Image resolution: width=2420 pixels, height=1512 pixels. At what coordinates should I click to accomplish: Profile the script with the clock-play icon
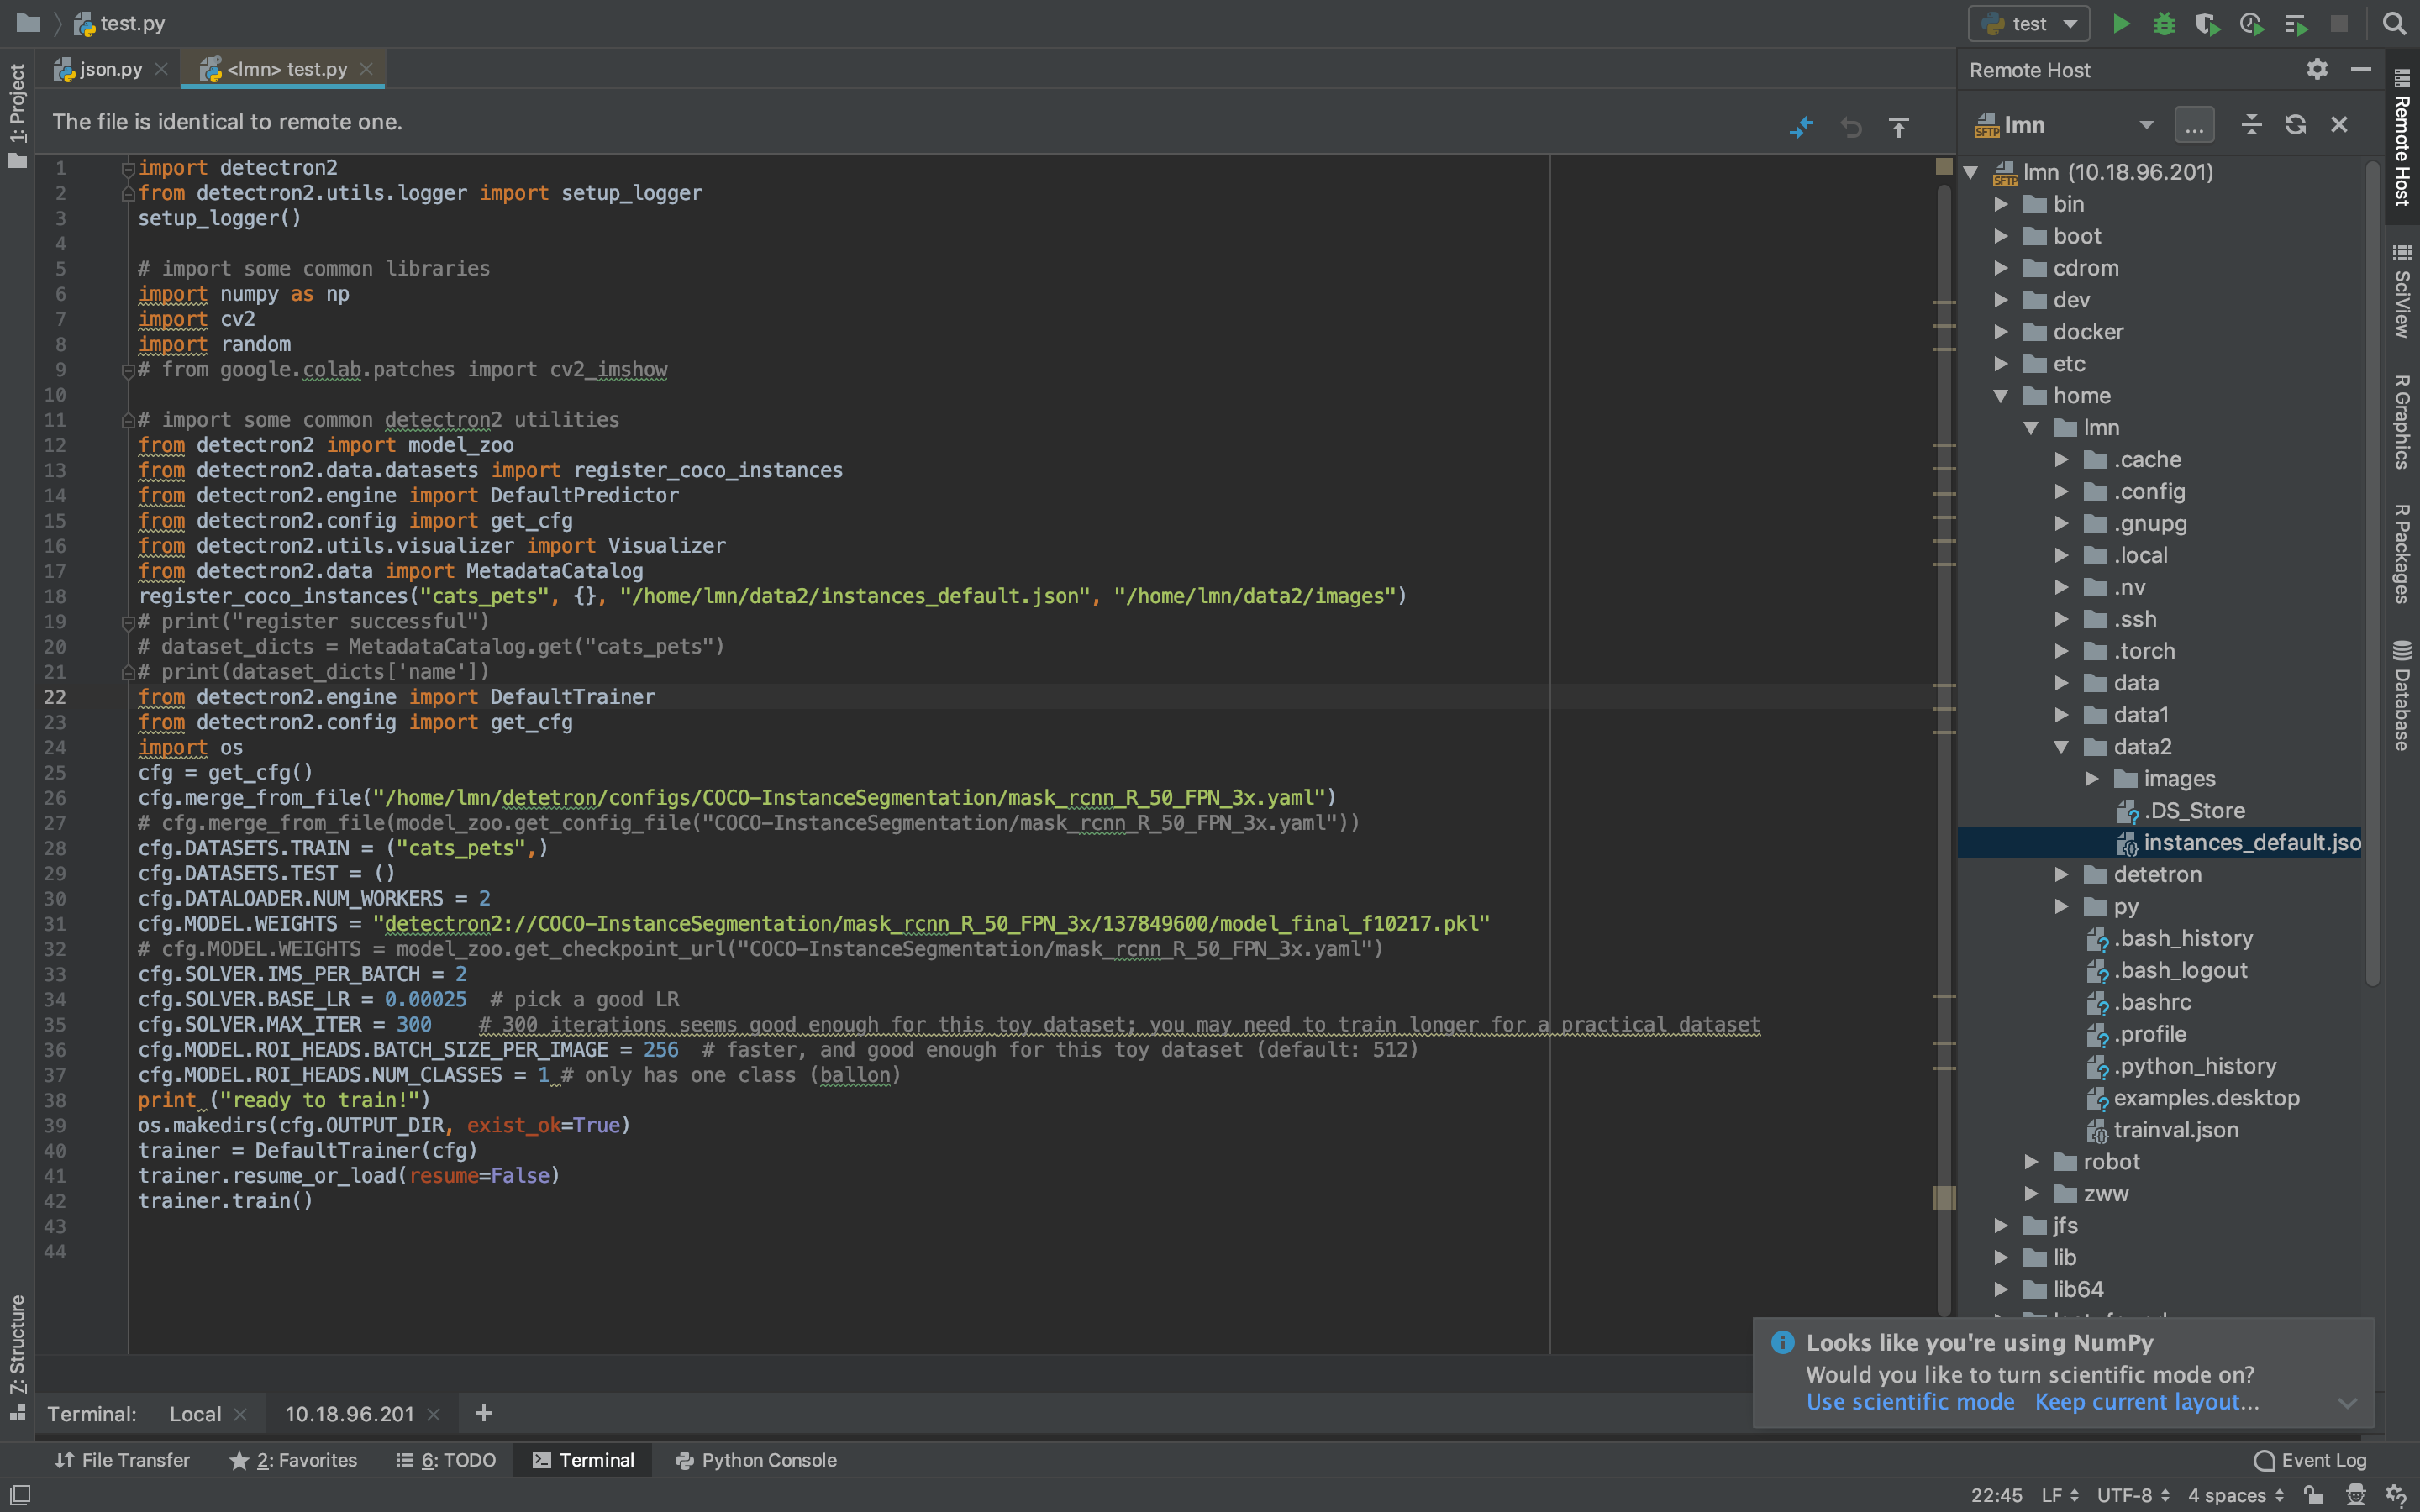tap(2252, 23)
